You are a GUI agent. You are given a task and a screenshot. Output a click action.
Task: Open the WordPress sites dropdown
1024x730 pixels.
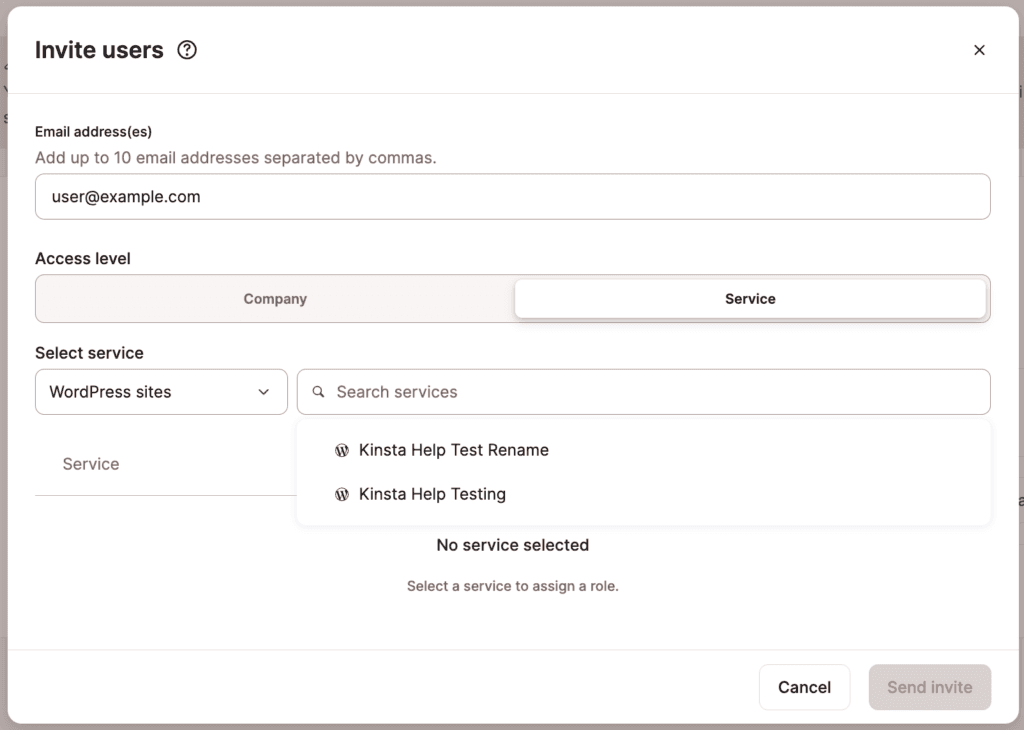[160, 392]
